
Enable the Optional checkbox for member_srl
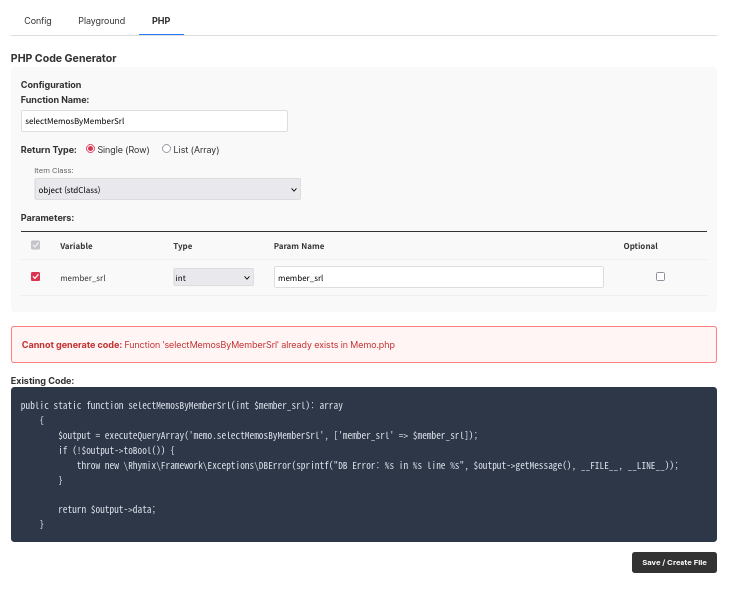(660, 277)
